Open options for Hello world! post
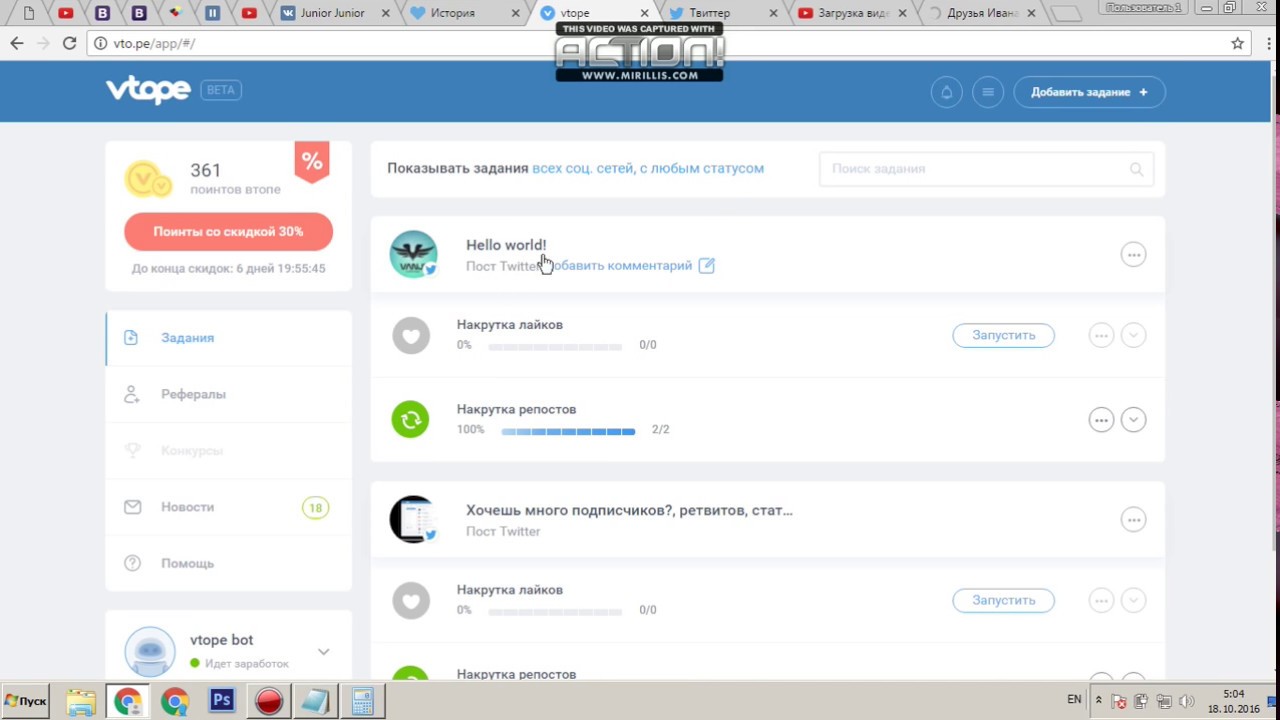Image resolution: width=1280 pixels, height=720 pixels. tap(1133, 254)
